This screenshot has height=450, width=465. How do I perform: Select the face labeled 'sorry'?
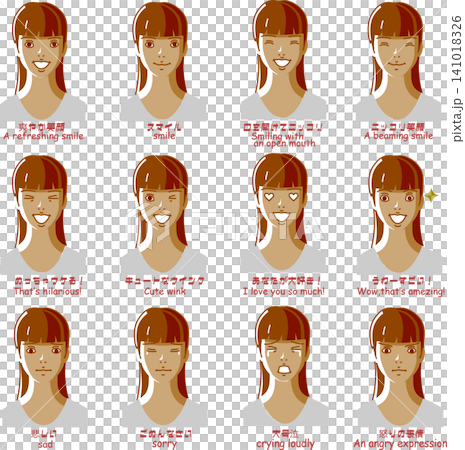[164, 367]
